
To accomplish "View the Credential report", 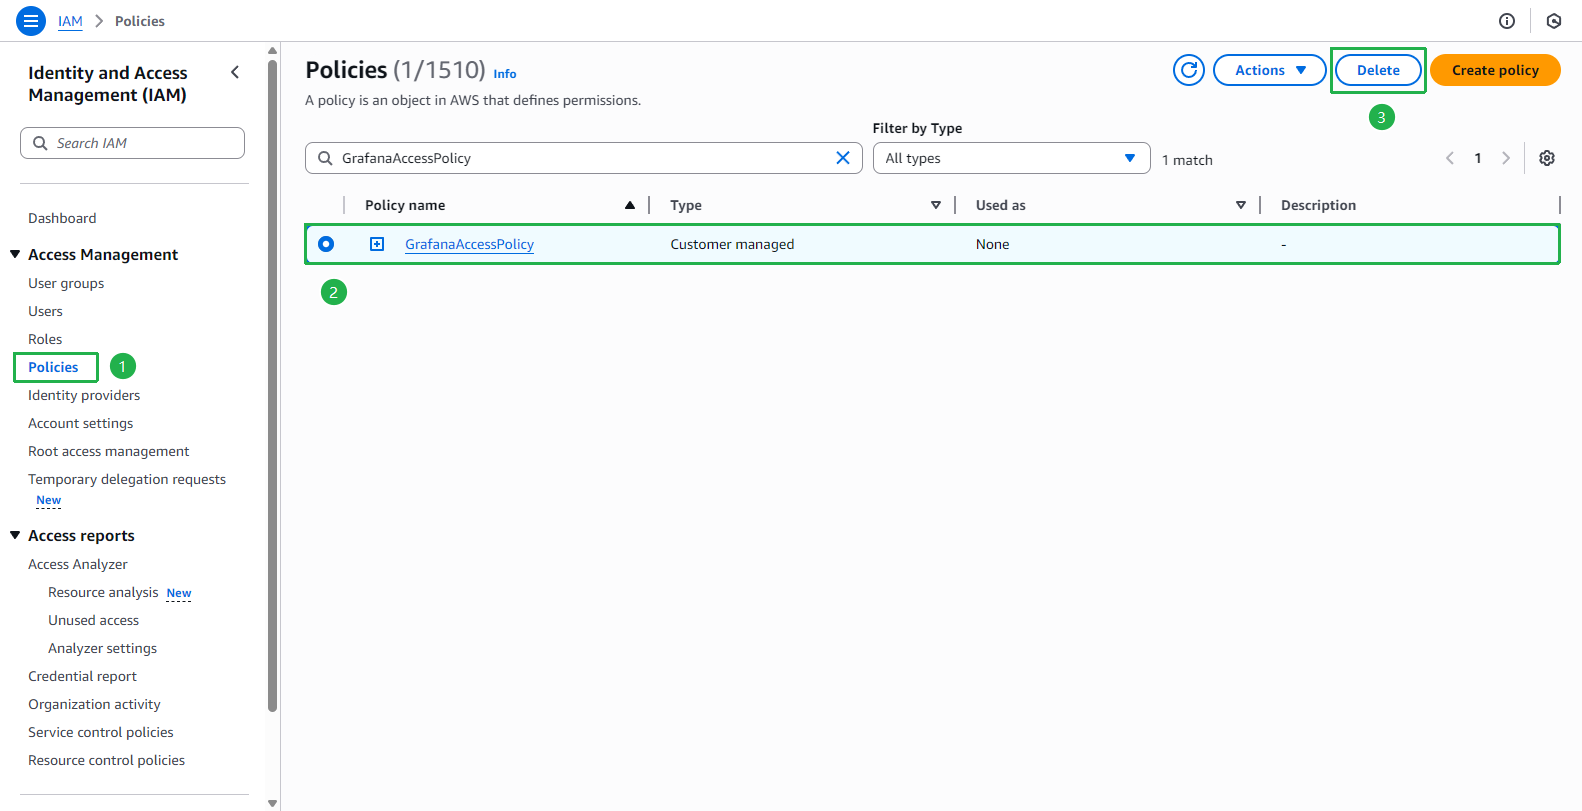I will click(x=82, y=676).
